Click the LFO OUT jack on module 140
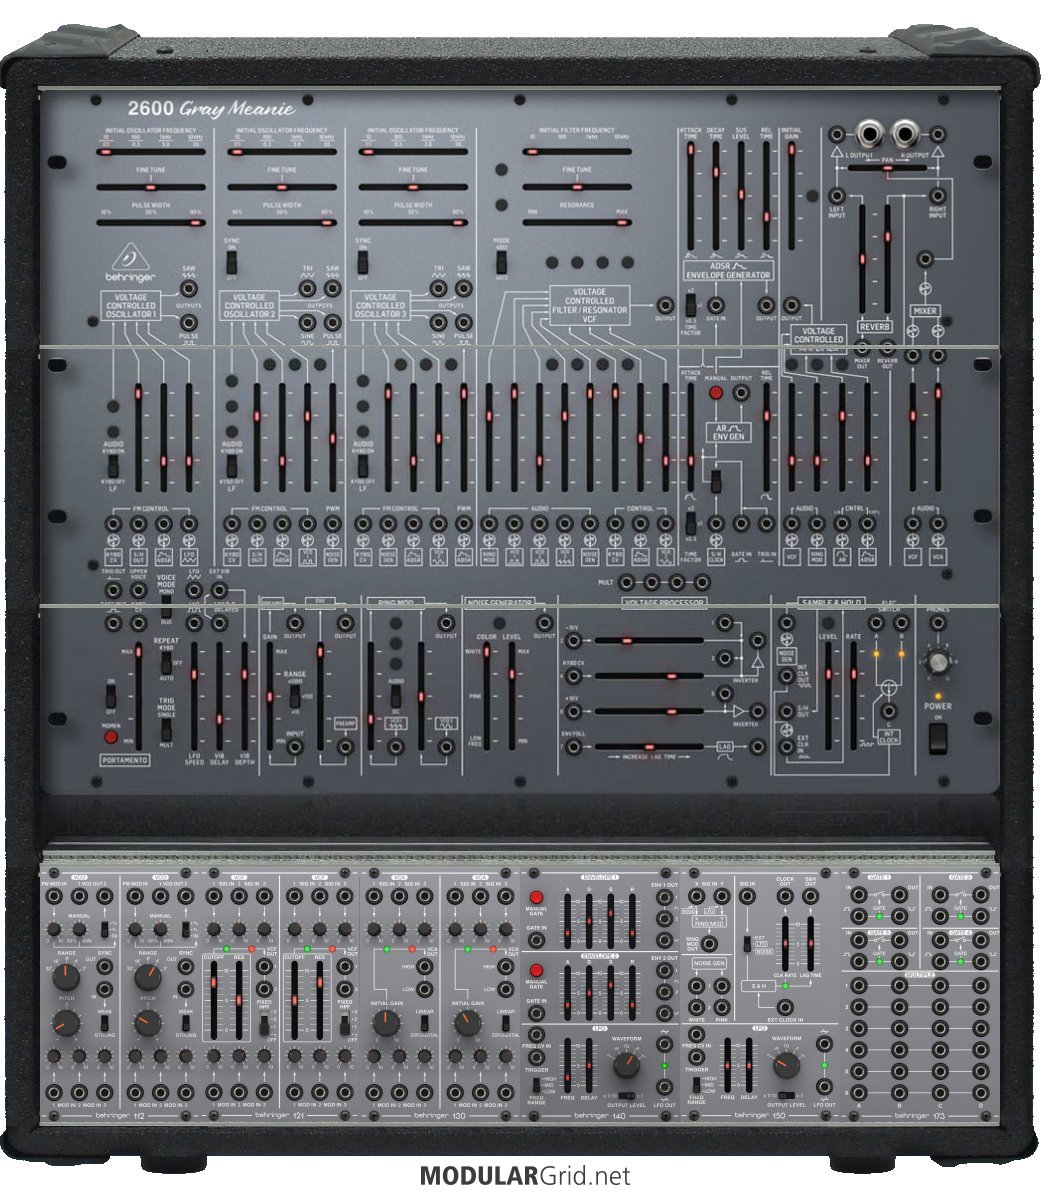This screenshot has width=1051, height=1197. tap(665, 1087)
